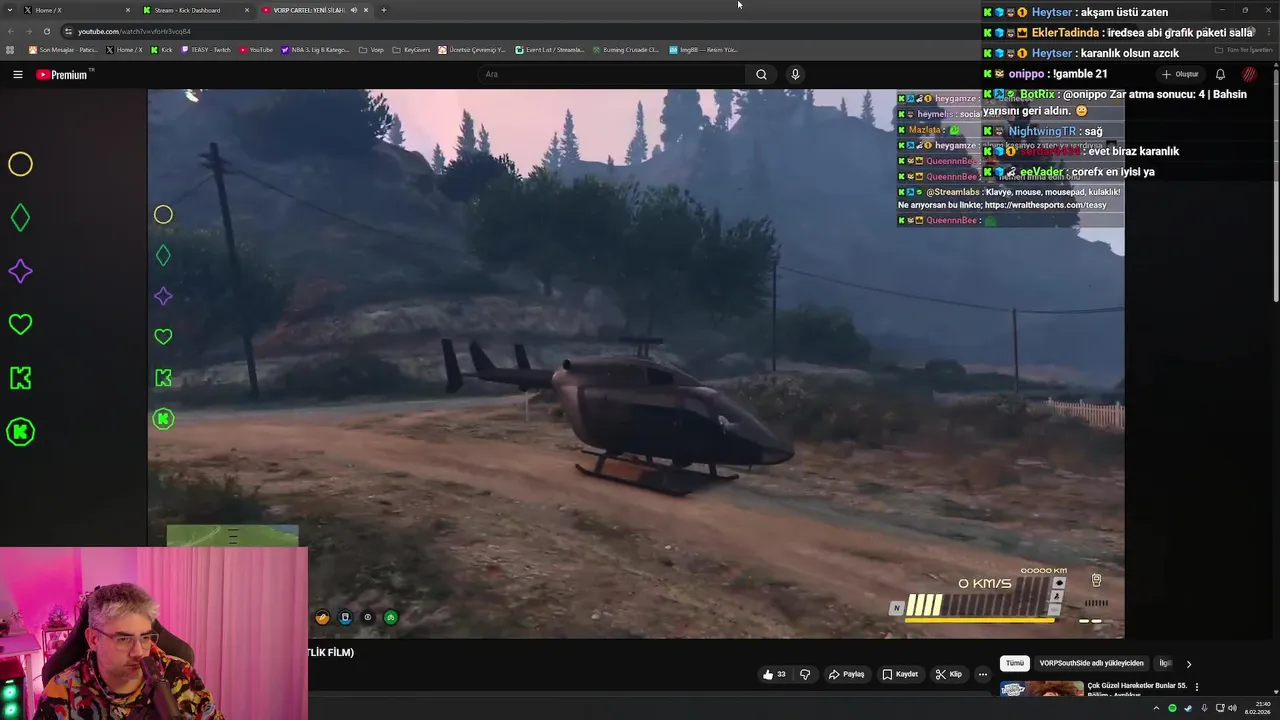
Task: Open NBA 3. Lig bookmark
Action: pyautogui.click(x=316, y=49)
